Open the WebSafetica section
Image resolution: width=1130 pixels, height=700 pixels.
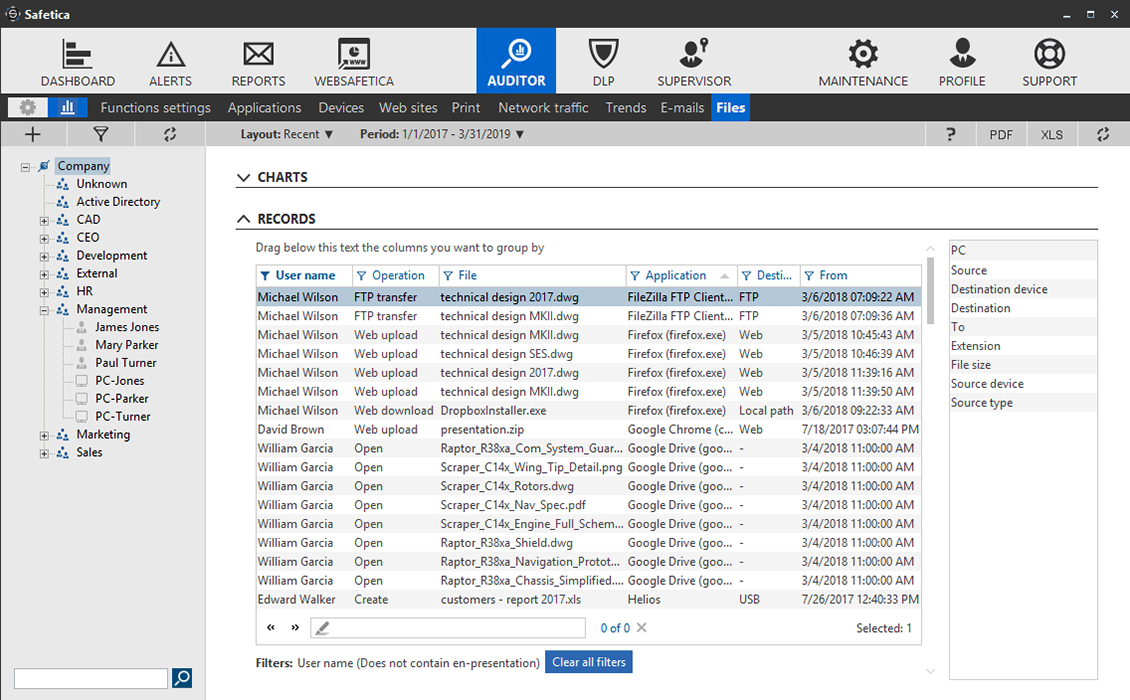click(x=354, y=62)
